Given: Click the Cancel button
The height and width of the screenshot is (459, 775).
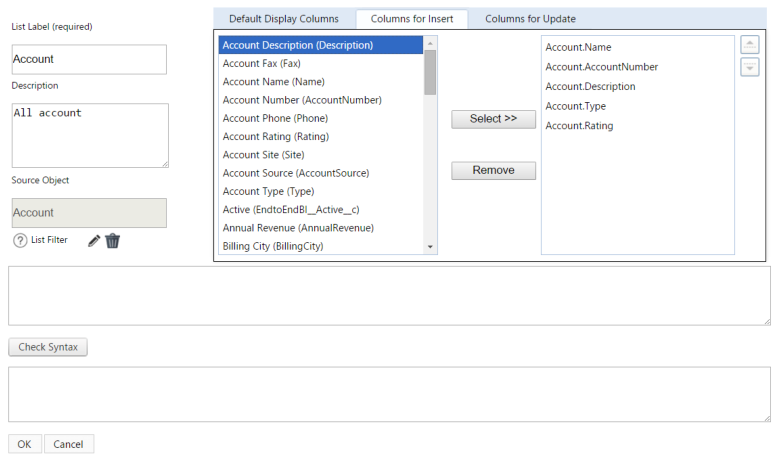Looking at the screenshot, I should pyautogui.click(x=69, y=444).
